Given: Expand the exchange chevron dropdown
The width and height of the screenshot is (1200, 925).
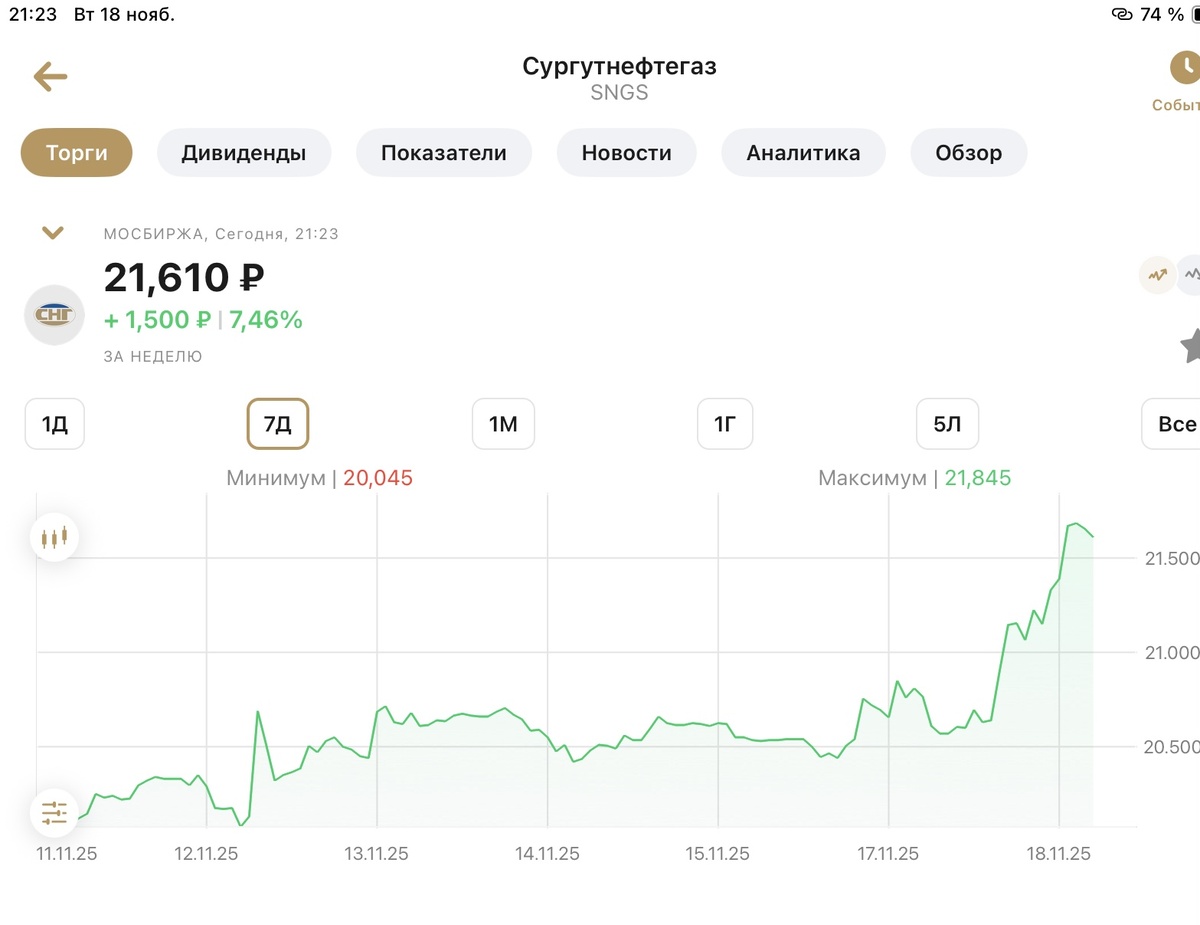Looking at the screenshot, I should click(53, 233).
